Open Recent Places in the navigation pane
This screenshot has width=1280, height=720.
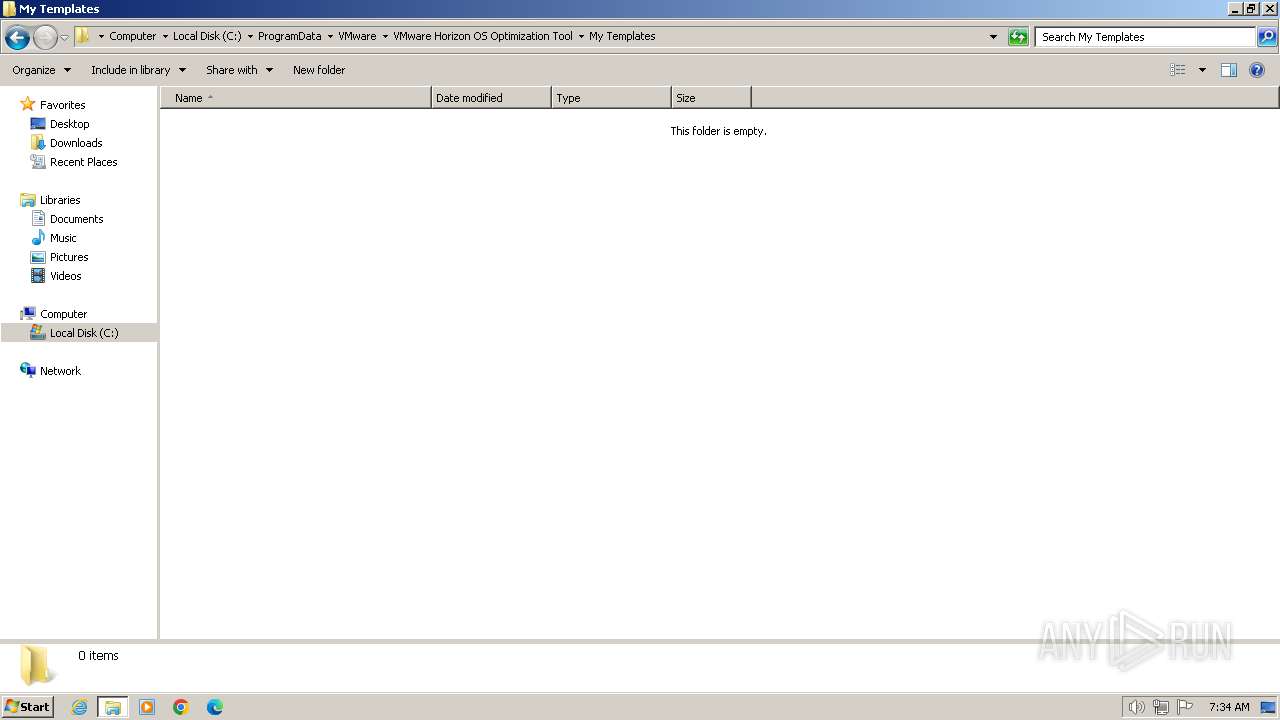[83, 162]
